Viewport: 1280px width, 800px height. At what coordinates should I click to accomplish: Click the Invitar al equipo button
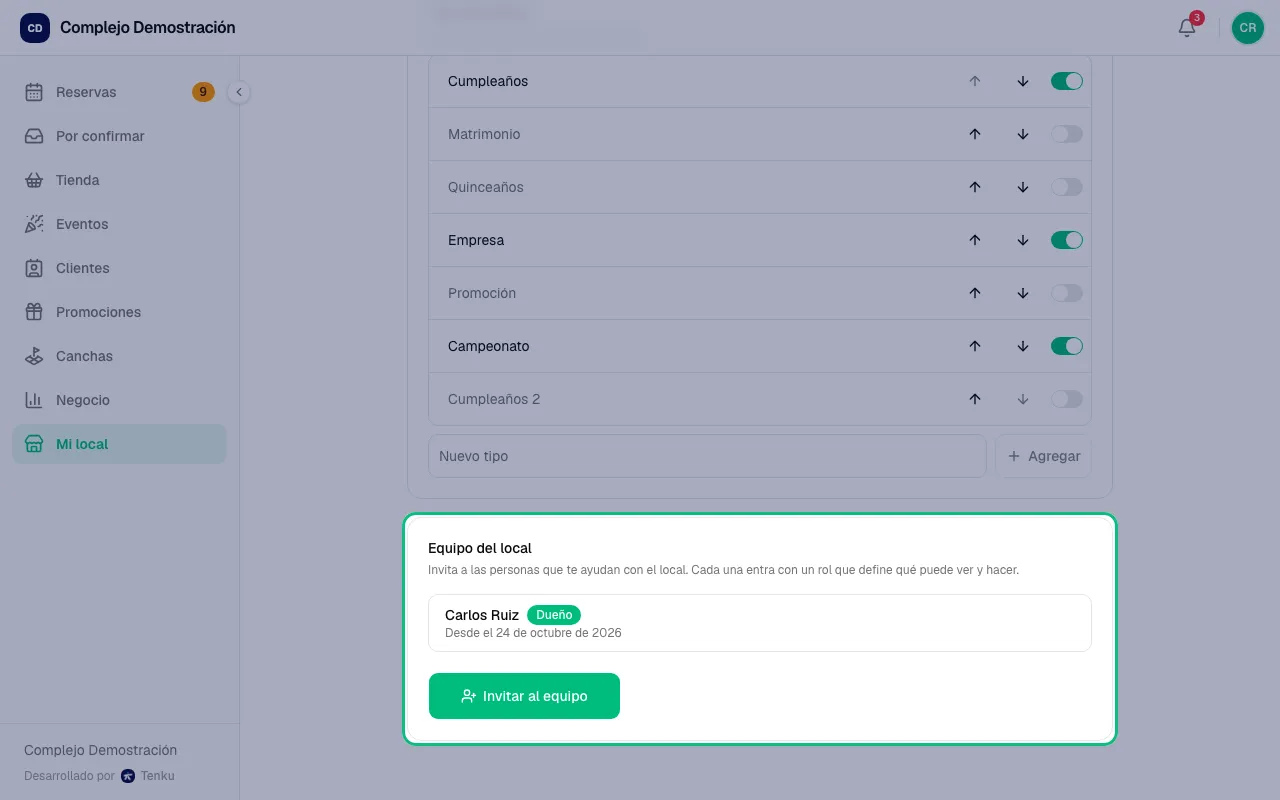[x=524, y=696]
